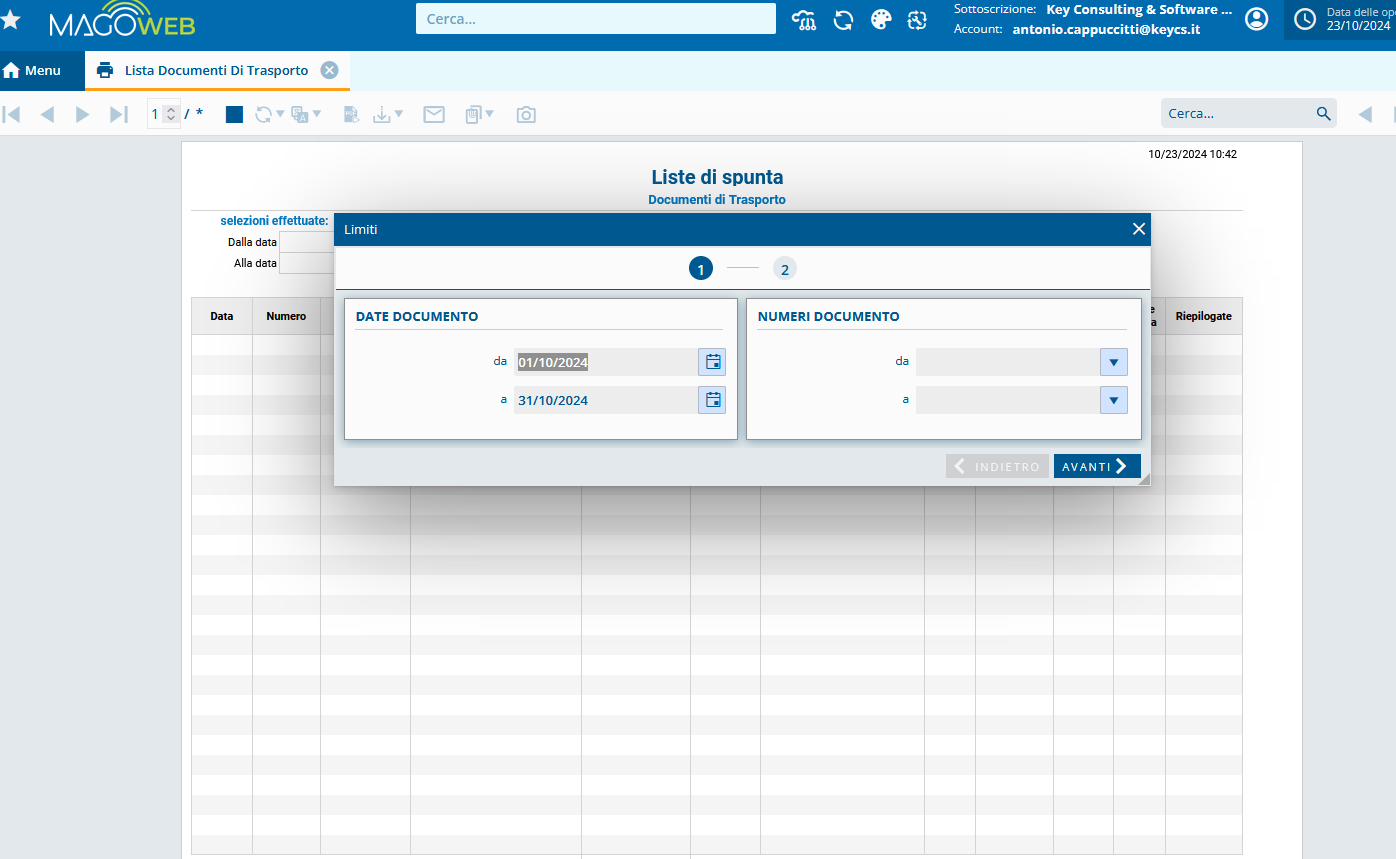Click the dialog bottom-right resize grip
Image resolution: width=1396 pixels, height=859 pixels.
coord(1143,480)
